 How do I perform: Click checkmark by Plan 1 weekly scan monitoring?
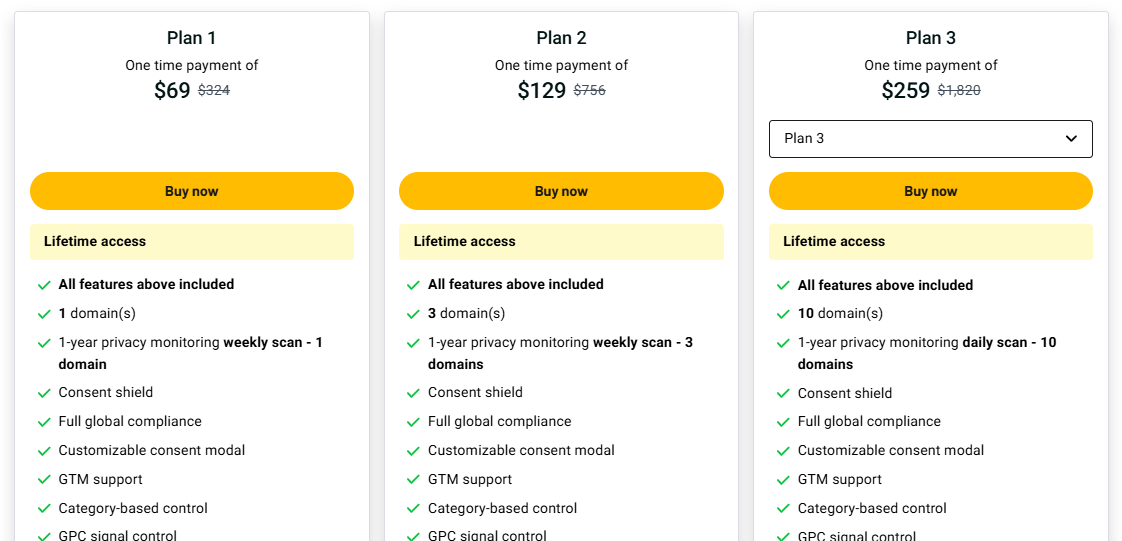44,343
